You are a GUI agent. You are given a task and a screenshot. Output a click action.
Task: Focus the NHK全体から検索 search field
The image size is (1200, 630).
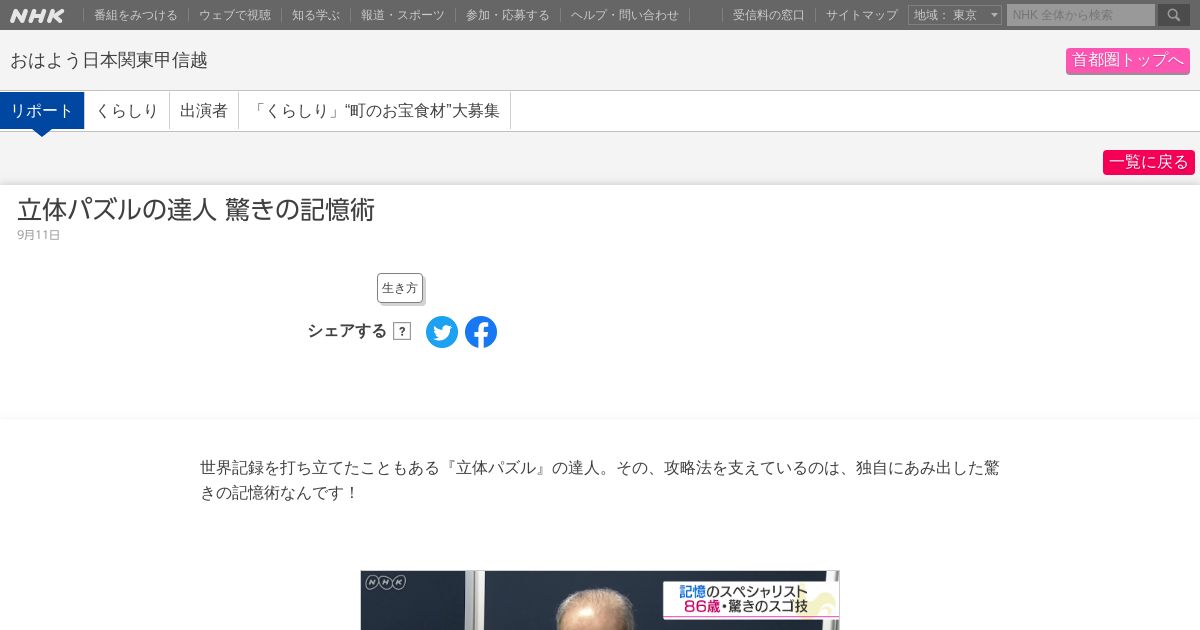click(1081, 15)
